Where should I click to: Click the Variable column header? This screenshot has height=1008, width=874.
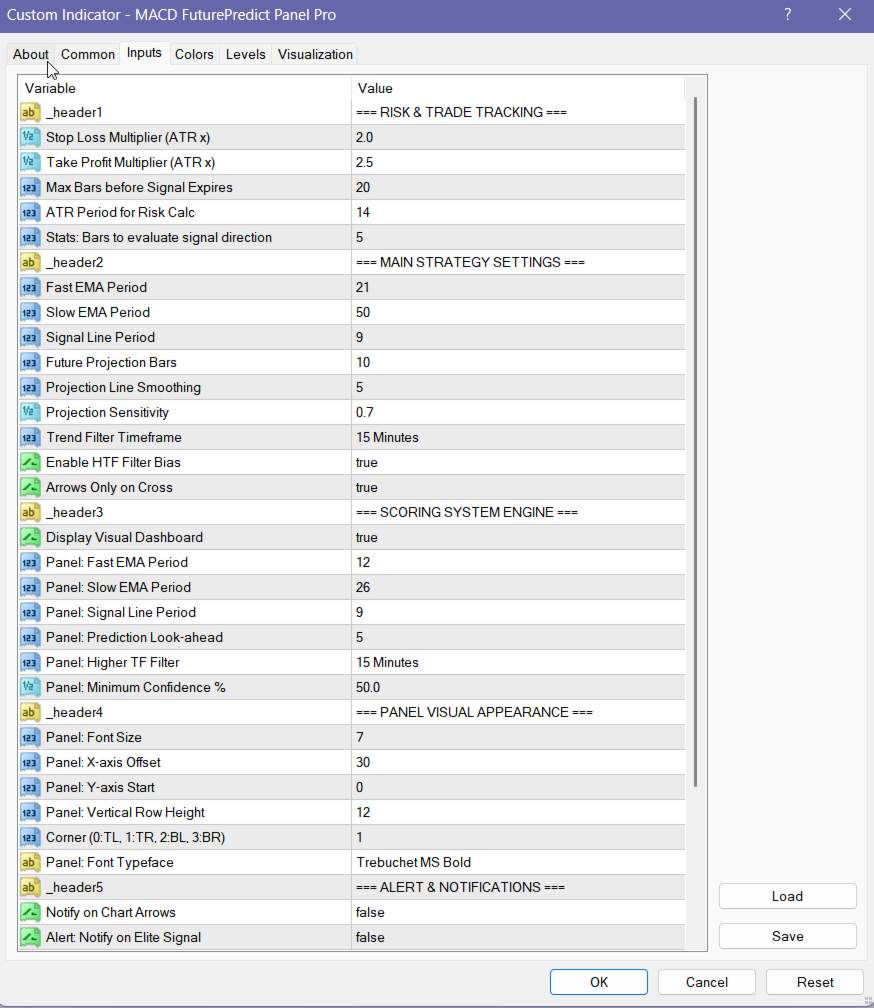[x=185, y=88]
